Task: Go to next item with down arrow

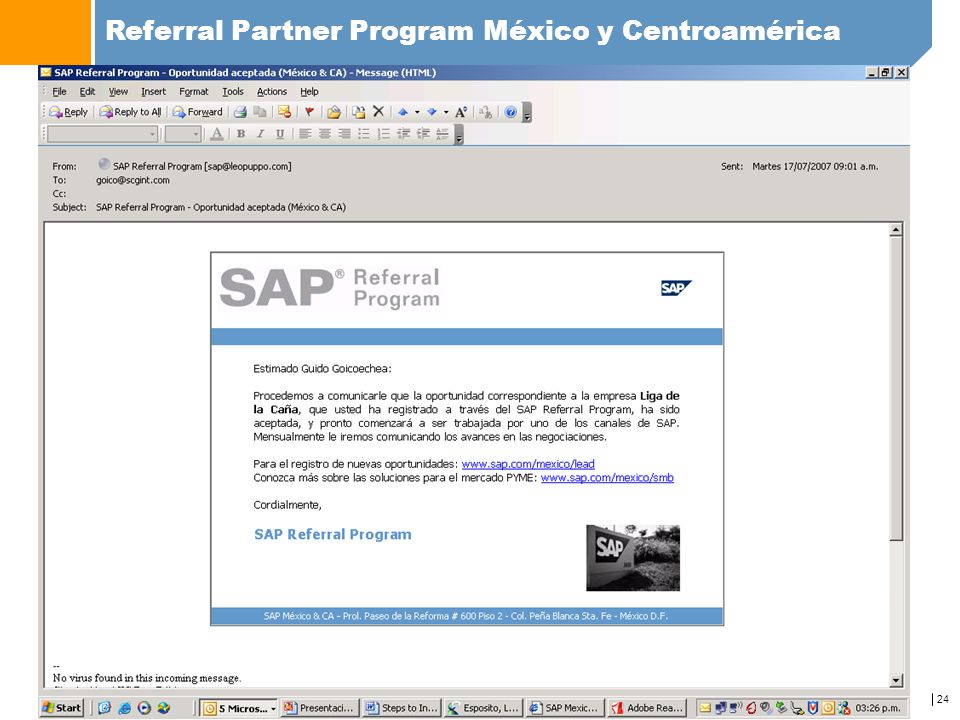Action: [x=432, y=112]
